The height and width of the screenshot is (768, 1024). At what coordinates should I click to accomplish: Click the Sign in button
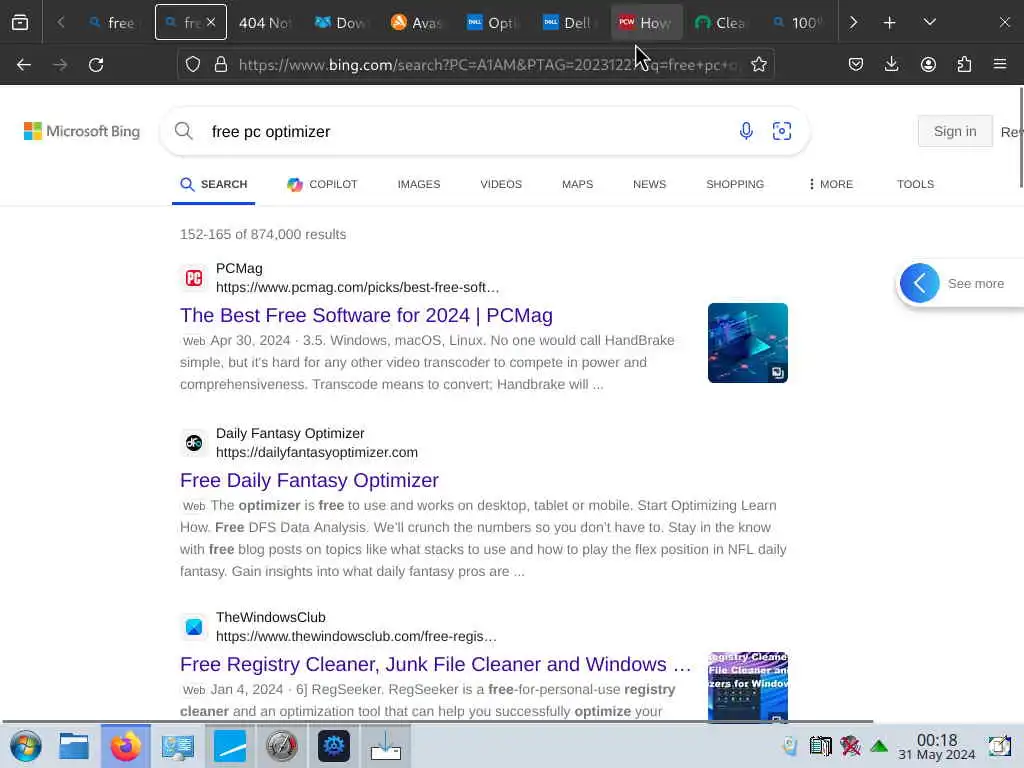point(955,131)
